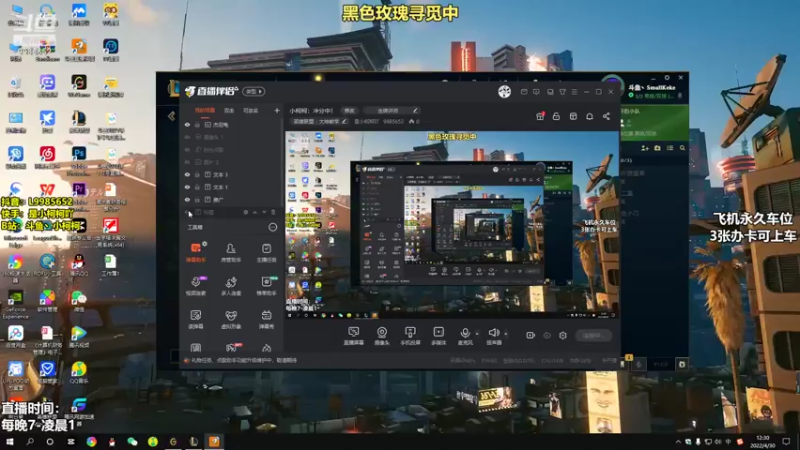The image size is (800, 450).
Task: Collapse the side panel with the left chevron
Action: pos(171,116)
